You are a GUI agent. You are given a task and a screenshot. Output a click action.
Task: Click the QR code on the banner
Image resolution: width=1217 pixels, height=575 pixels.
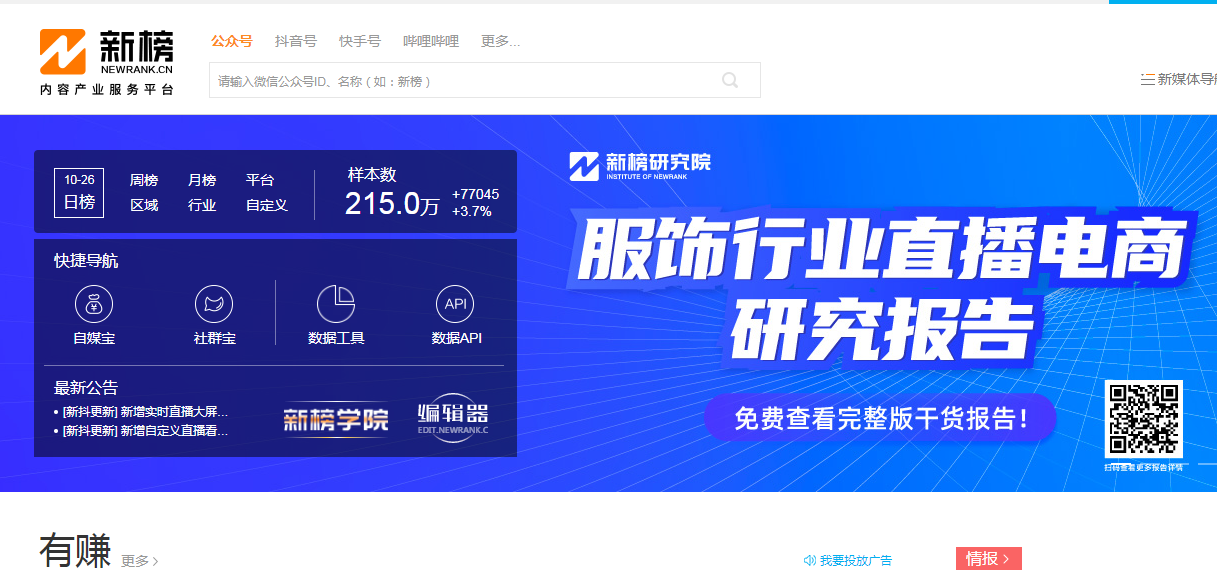coord(1143,420)
